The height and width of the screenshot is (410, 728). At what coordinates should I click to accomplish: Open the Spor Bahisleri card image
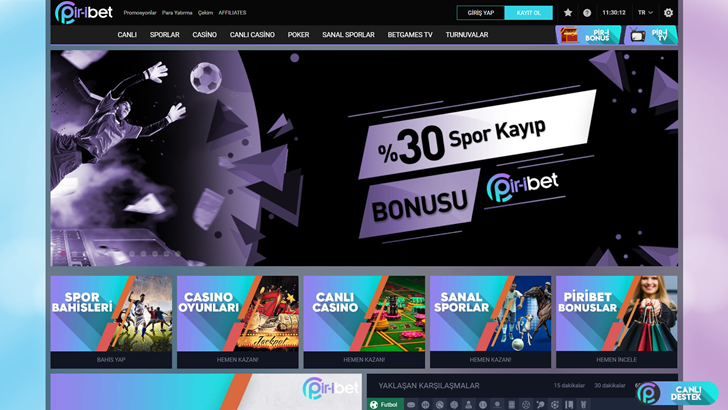click(x=111, y=313)
